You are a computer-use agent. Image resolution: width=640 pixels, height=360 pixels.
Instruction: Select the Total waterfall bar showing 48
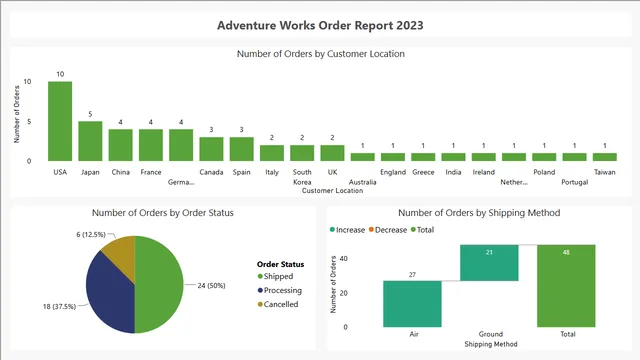tap(566, 286)
